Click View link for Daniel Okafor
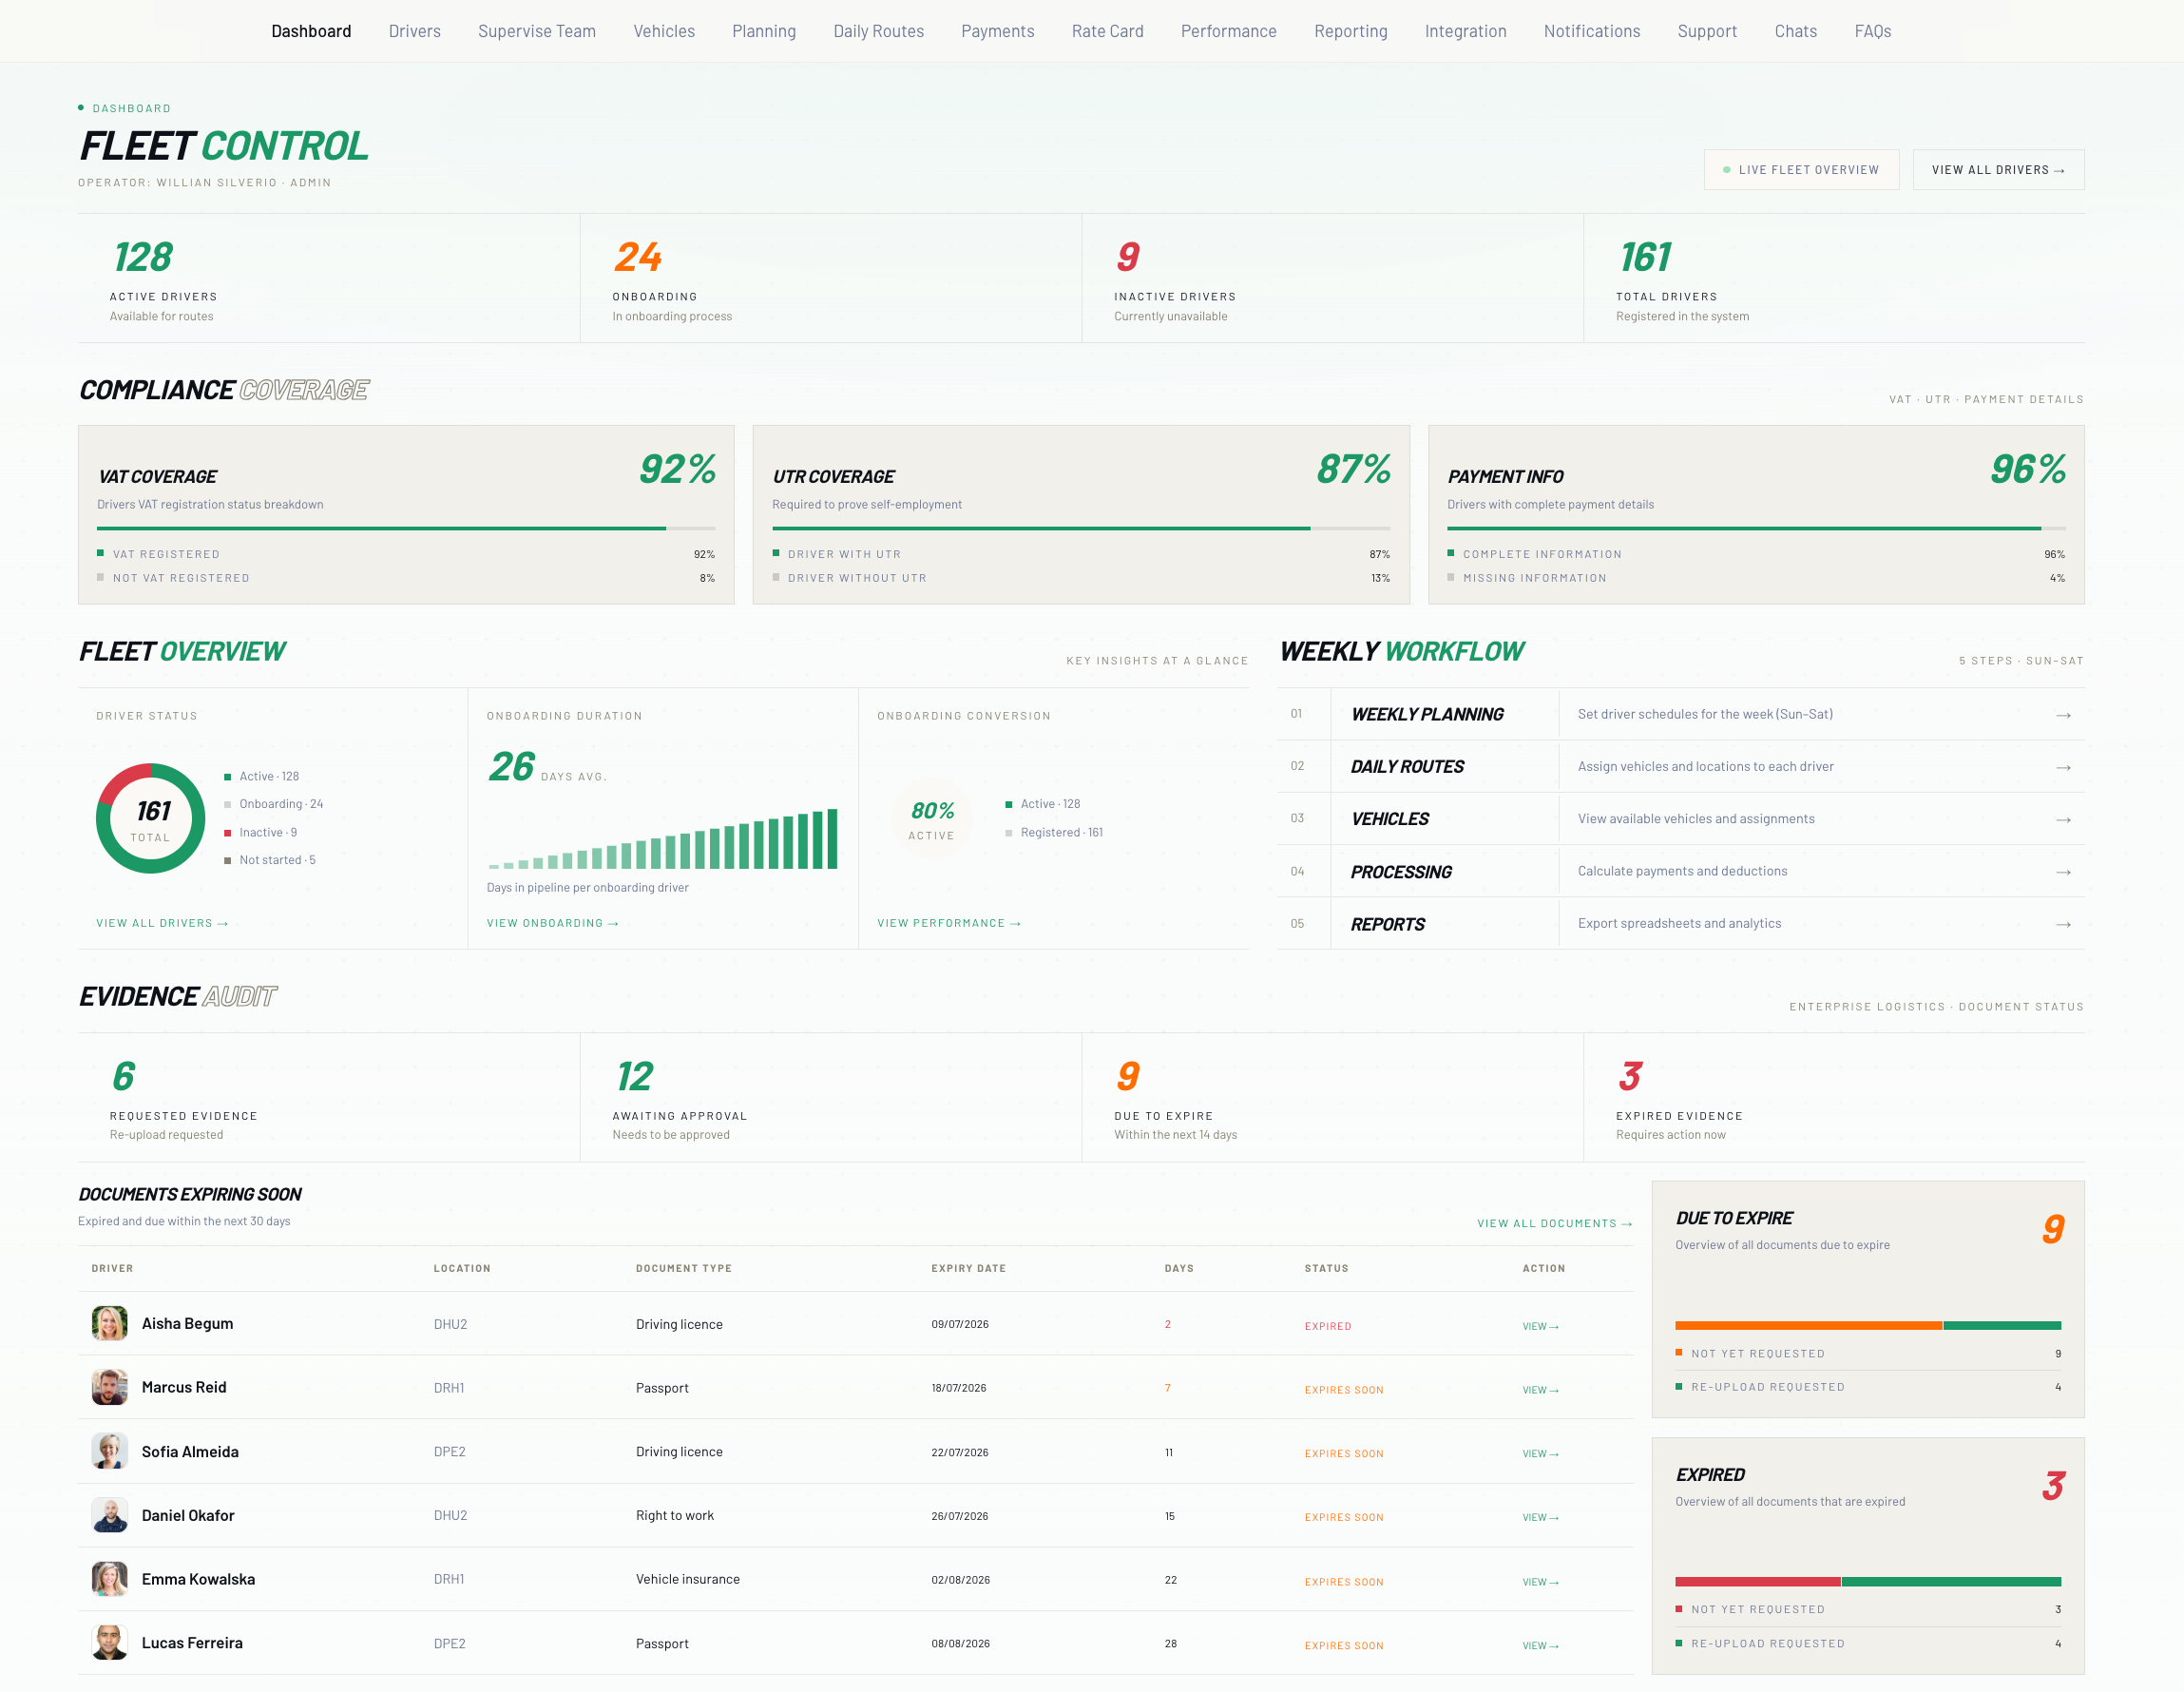Viewport: 2184px width, 1692px height. tap(1540, 1517)
